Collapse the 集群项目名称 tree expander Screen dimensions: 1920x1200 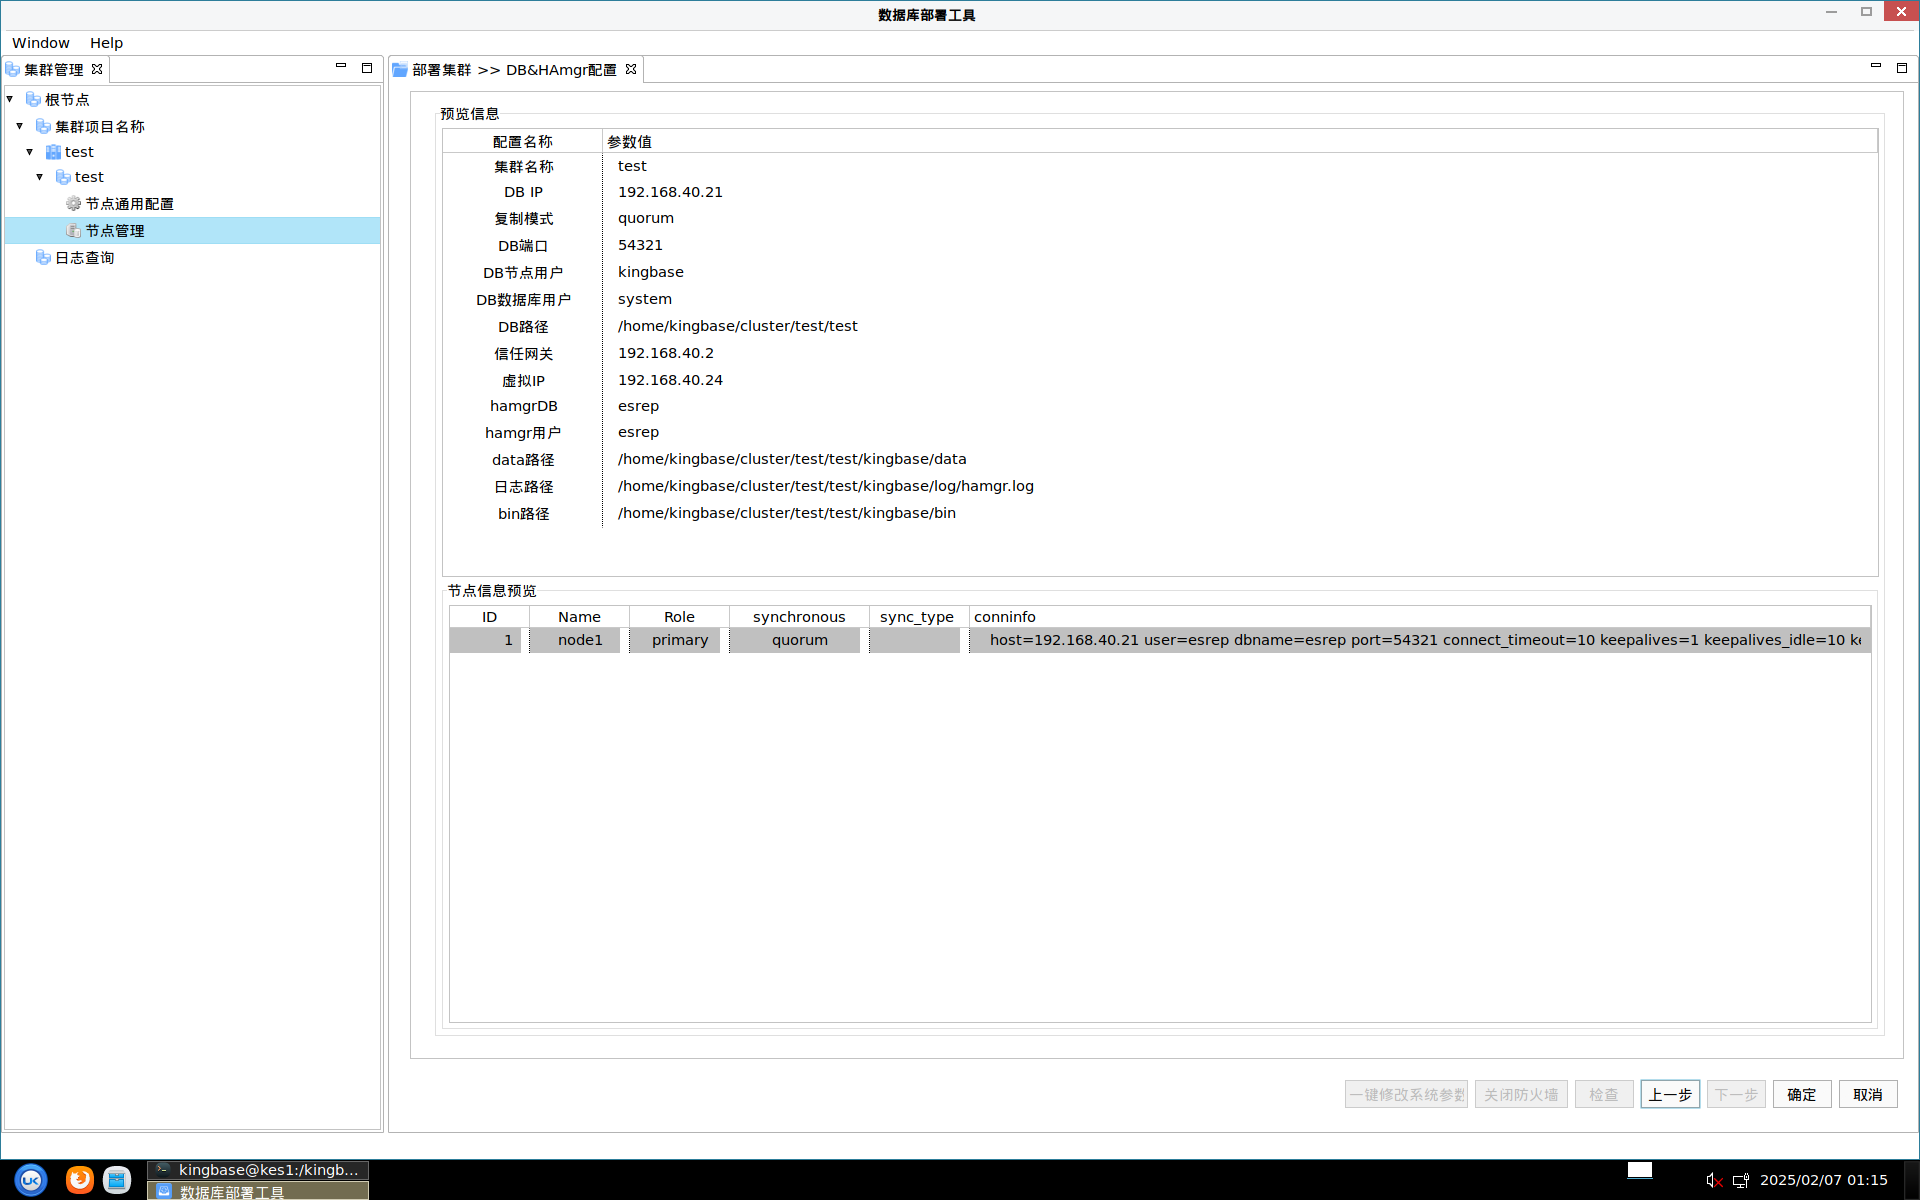tap(20, 126)
